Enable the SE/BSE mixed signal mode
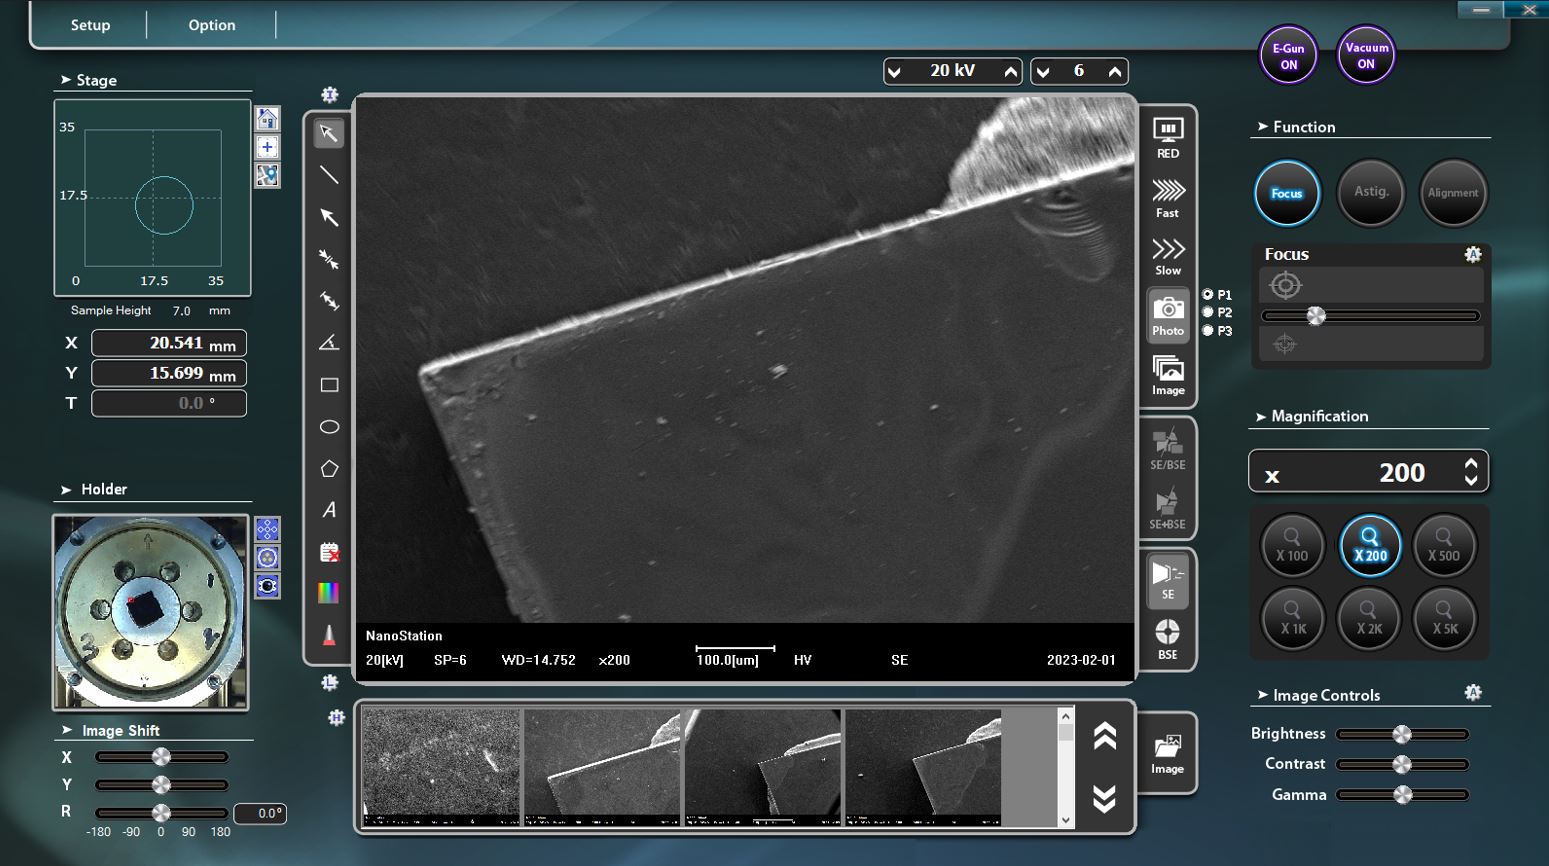 click(1166, 450)
